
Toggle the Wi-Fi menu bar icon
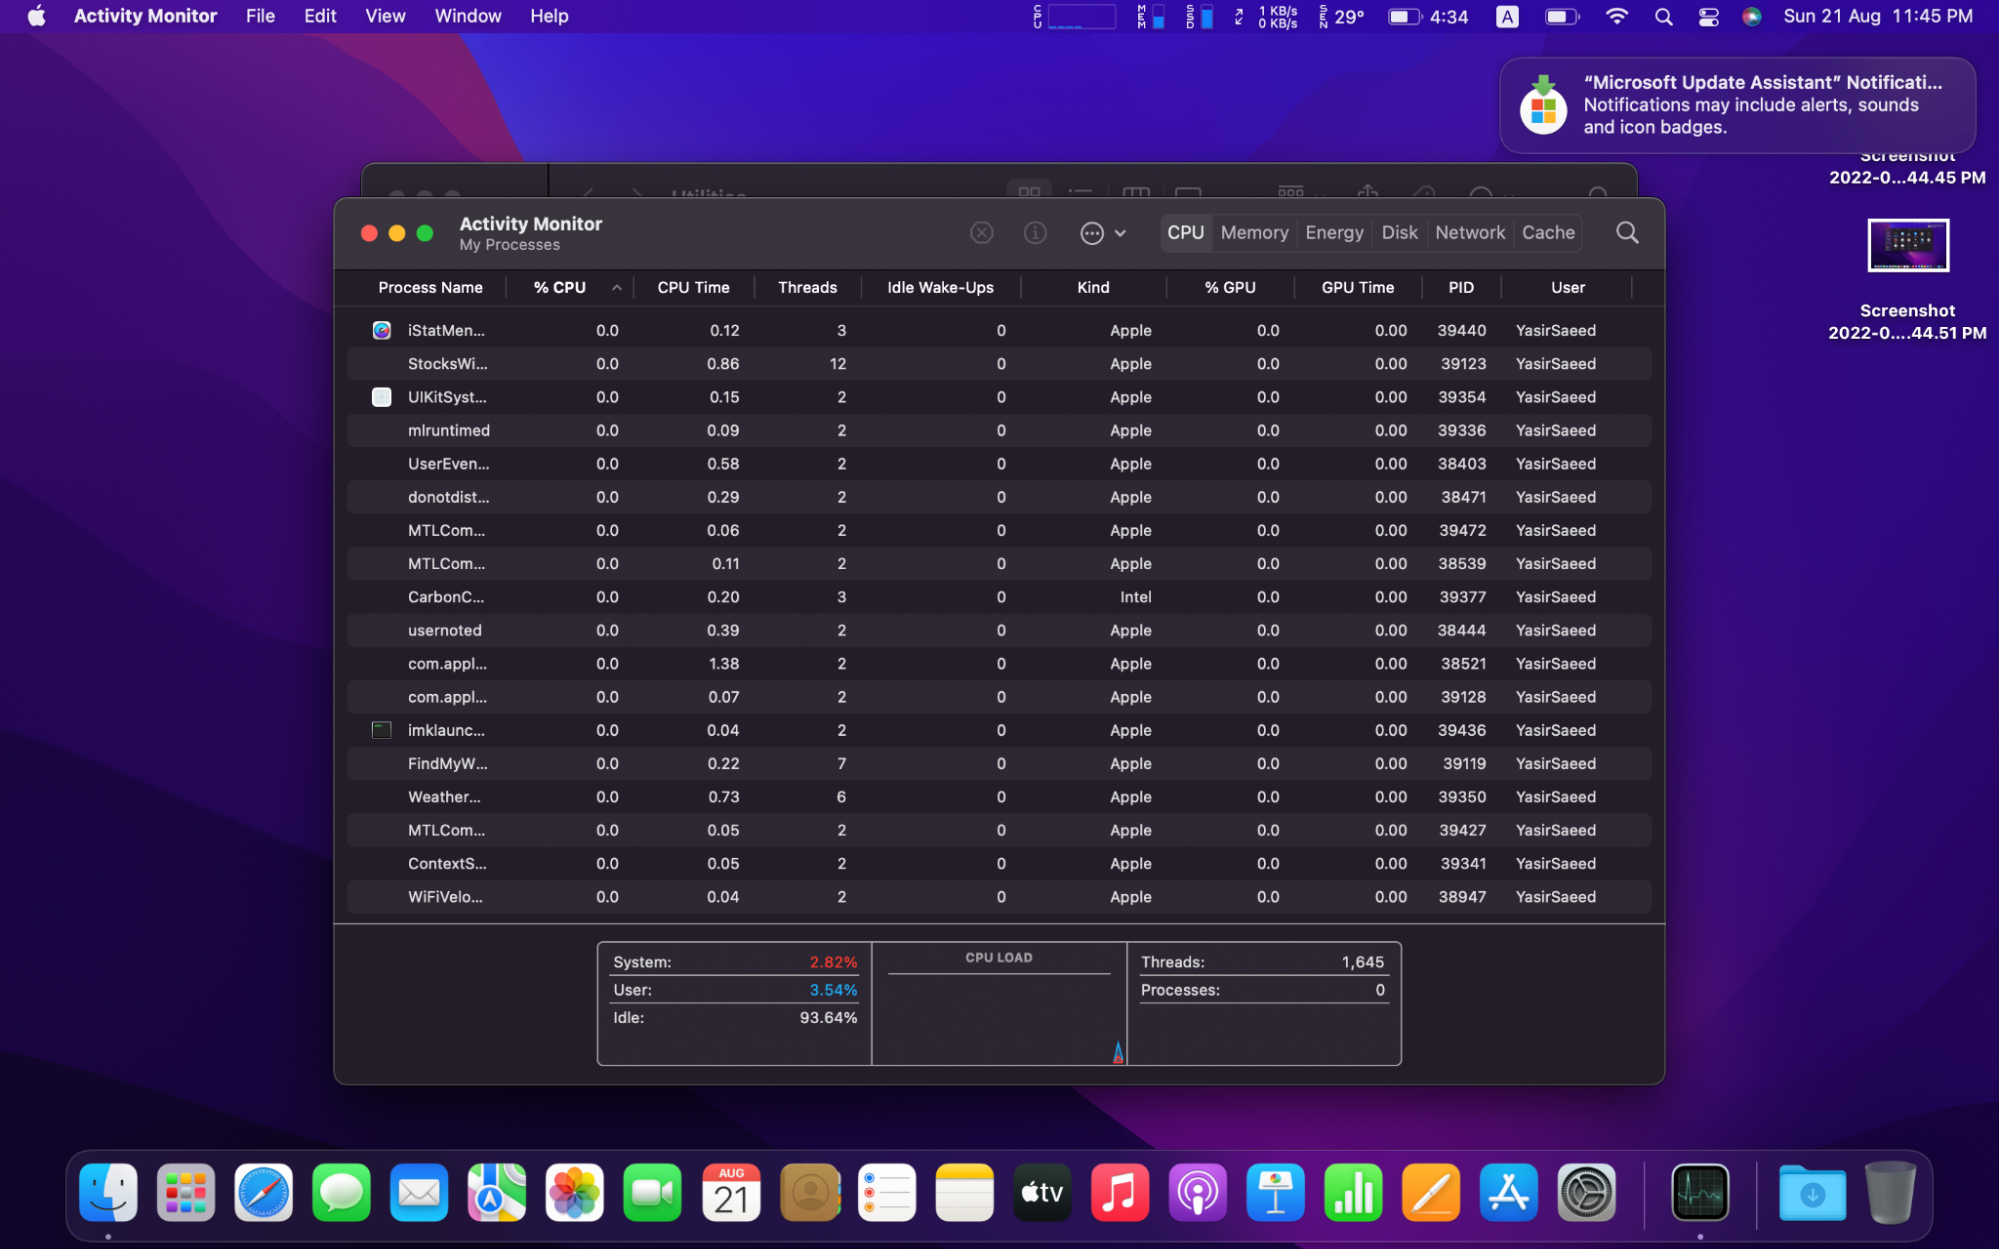1616,16
